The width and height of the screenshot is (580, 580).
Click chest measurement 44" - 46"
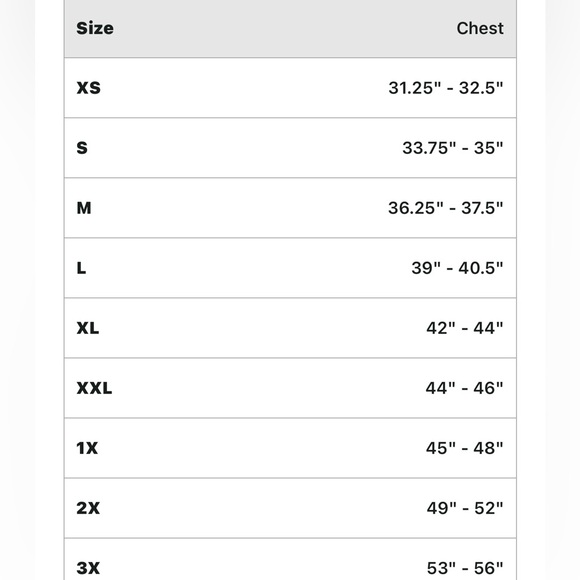coord(465,388)
